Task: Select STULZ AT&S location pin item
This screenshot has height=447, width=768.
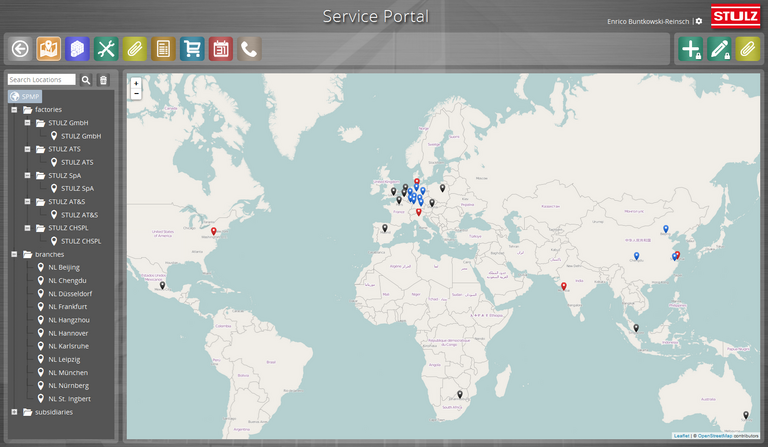Action: coord(74,214)
